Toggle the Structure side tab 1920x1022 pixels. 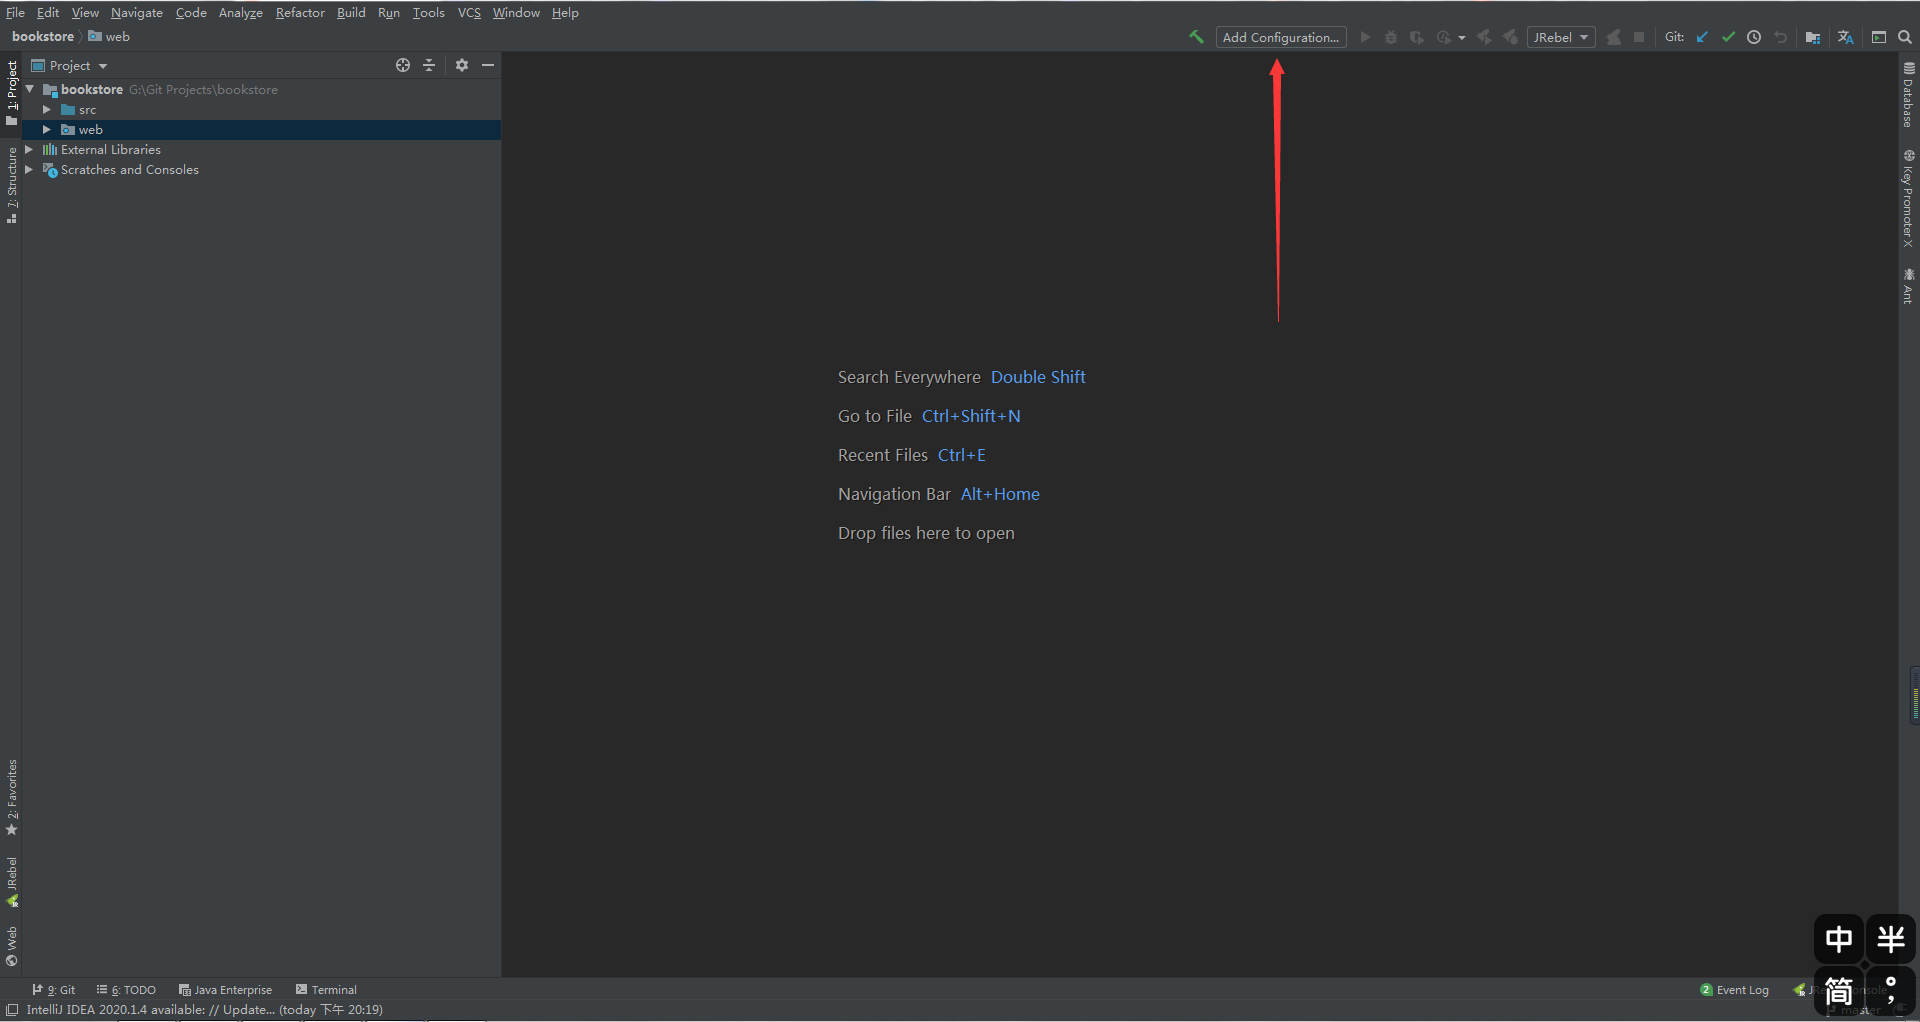pyautogui.click(x=11, y=185)
